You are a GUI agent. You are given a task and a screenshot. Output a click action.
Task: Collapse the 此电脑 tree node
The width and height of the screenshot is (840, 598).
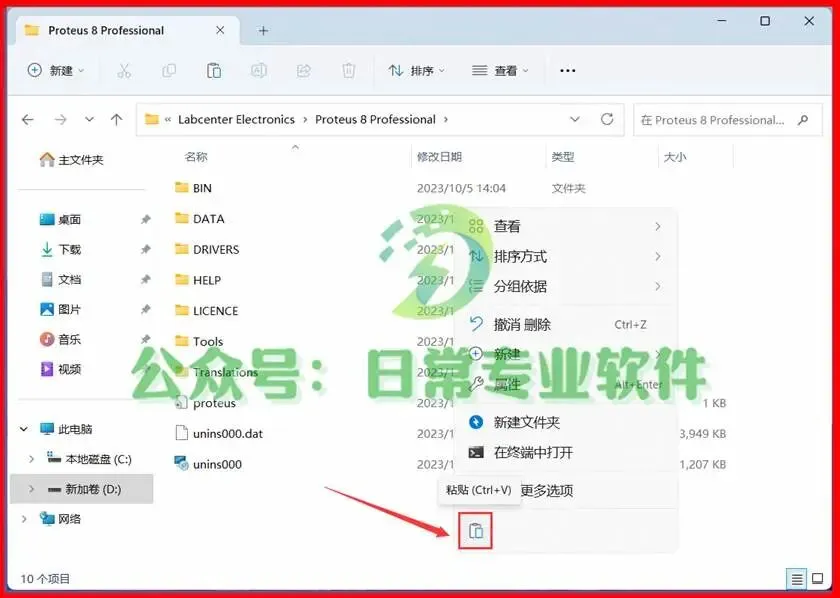click(24, 429)
